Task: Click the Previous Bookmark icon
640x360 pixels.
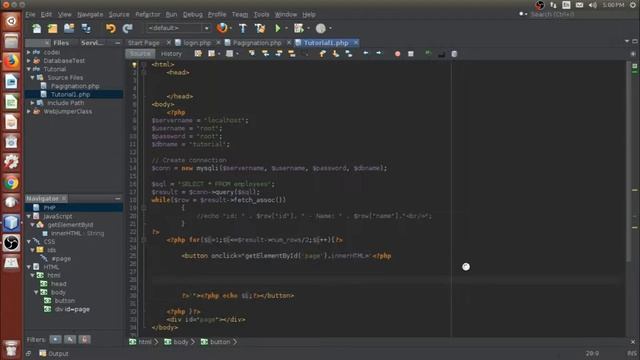Action: click(x=322, y=53)
